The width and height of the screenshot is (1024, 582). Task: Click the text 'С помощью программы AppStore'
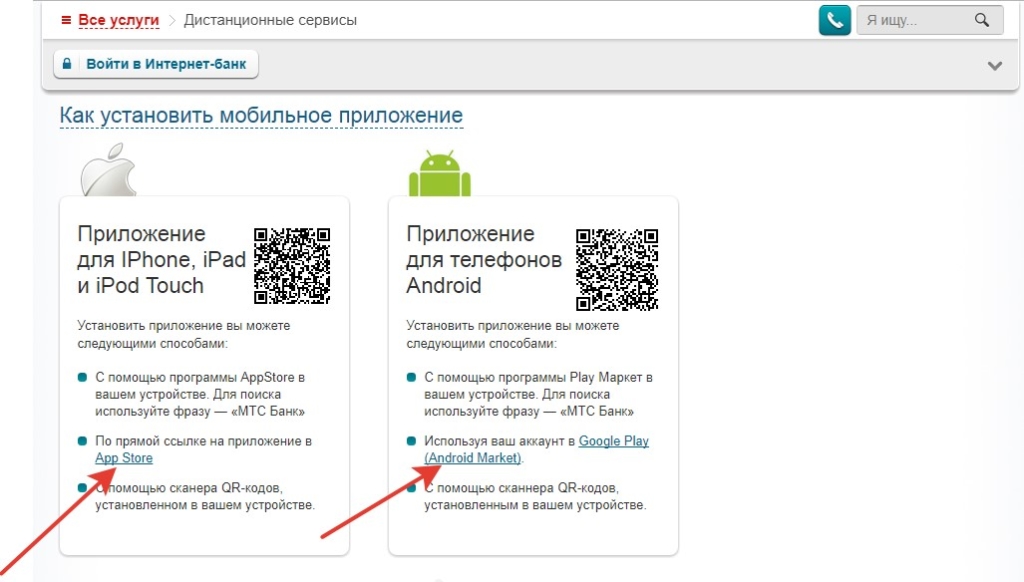pos(195,378)
